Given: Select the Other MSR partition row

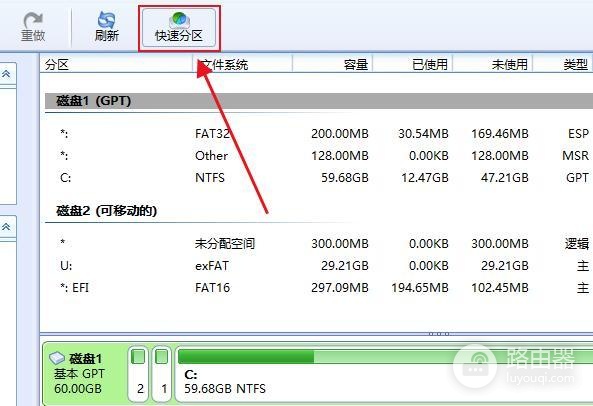Looking at the screenshot, I should [x=319, y=155].
